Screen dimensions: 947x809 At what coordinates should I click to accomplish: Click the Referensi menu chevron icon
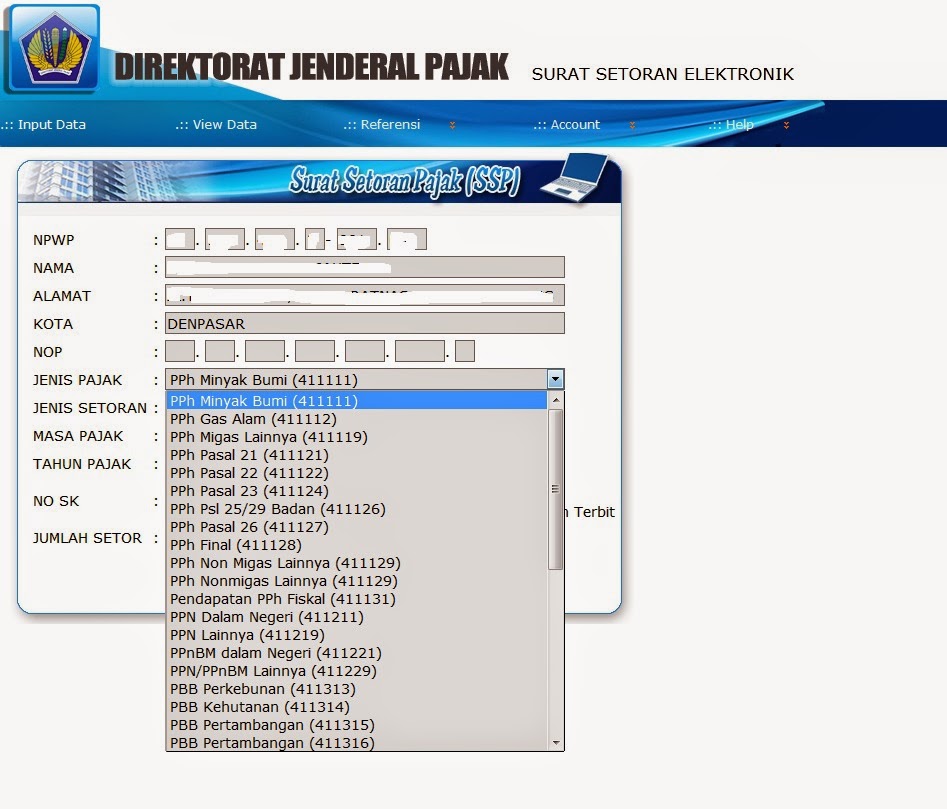coord(452,125)
